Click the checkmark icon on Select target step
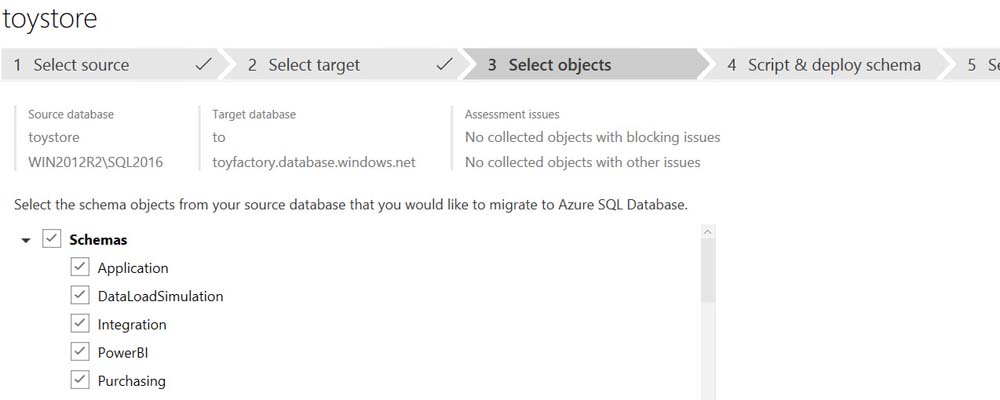1000x400 pixels. [445, 65]
